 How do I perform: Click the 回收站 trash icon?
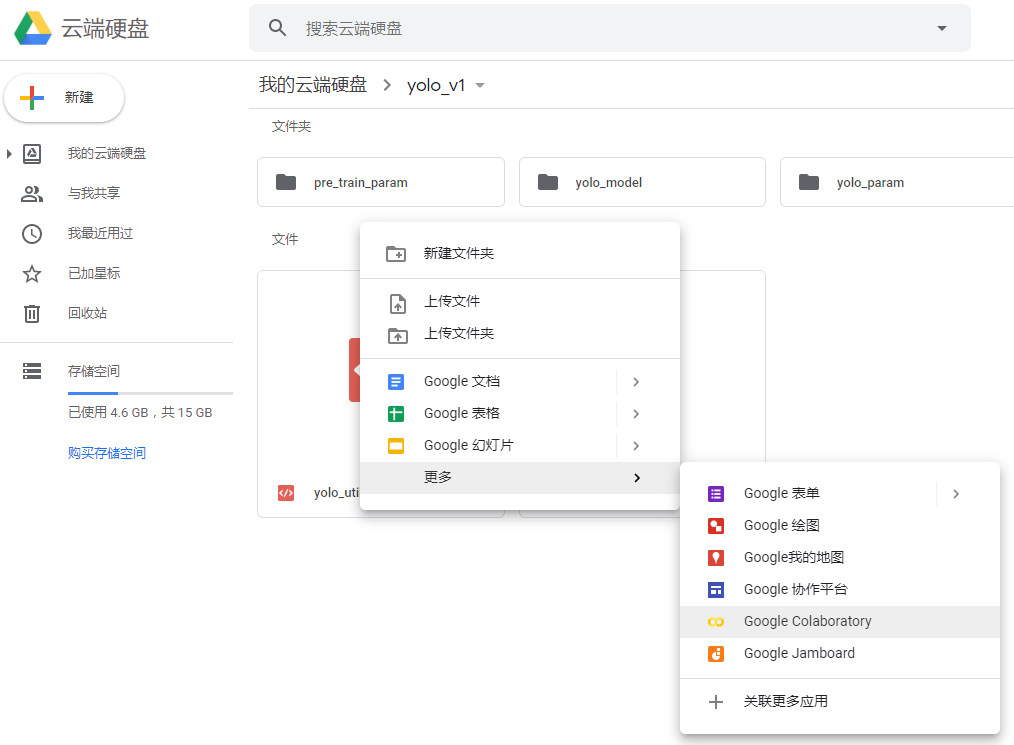coord(32,314)
